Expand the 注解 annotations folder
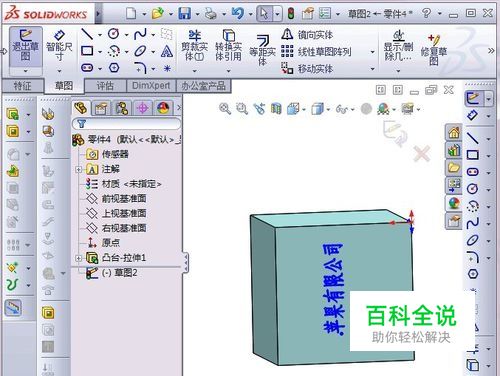500x376 pixels. coord(79,170)
